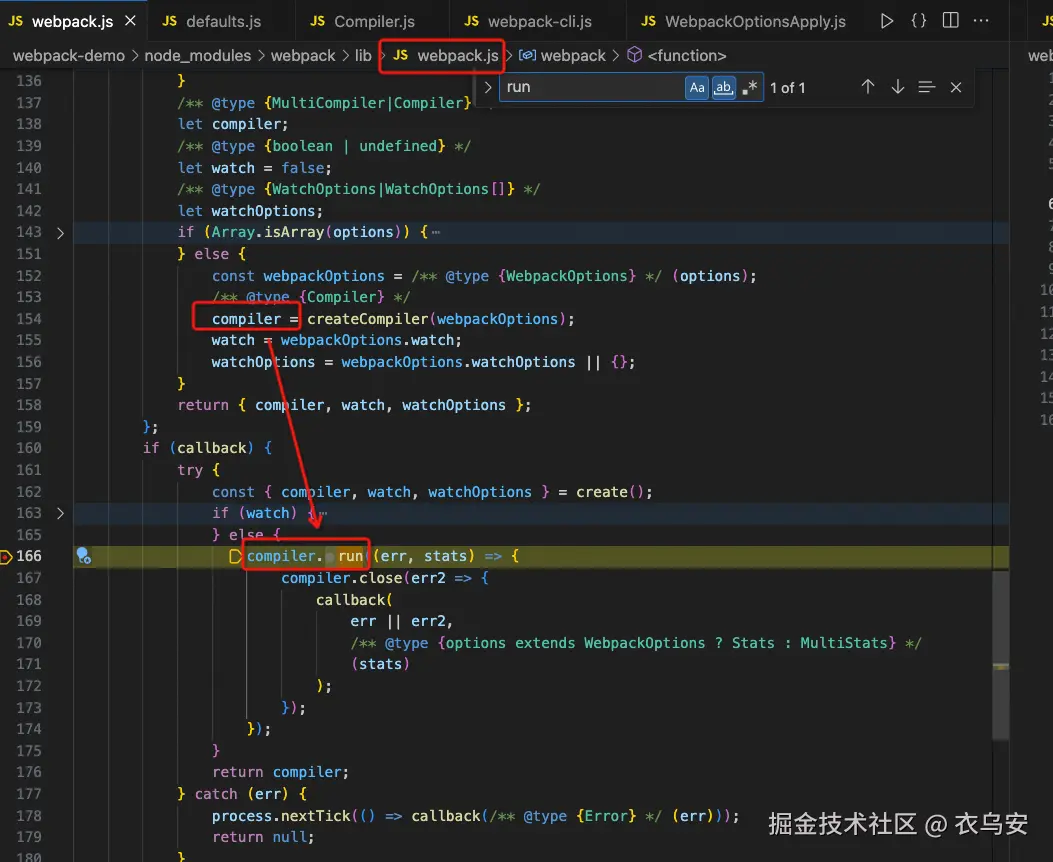Image resolution: width=1053 pixels, height=862 pixels.
Task: Click 'let compiler;' on line 138
Action: (x=232, y=124)
